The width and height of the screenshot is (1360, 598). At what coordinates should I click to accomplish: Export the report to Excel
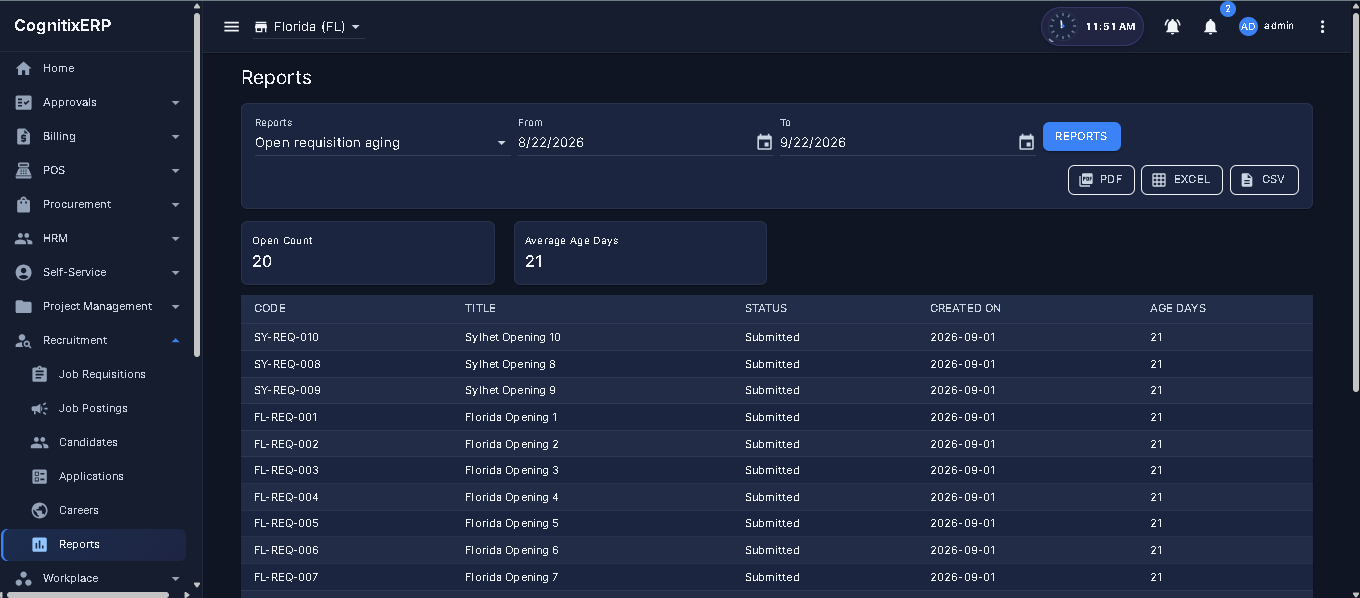(1181, 180)
